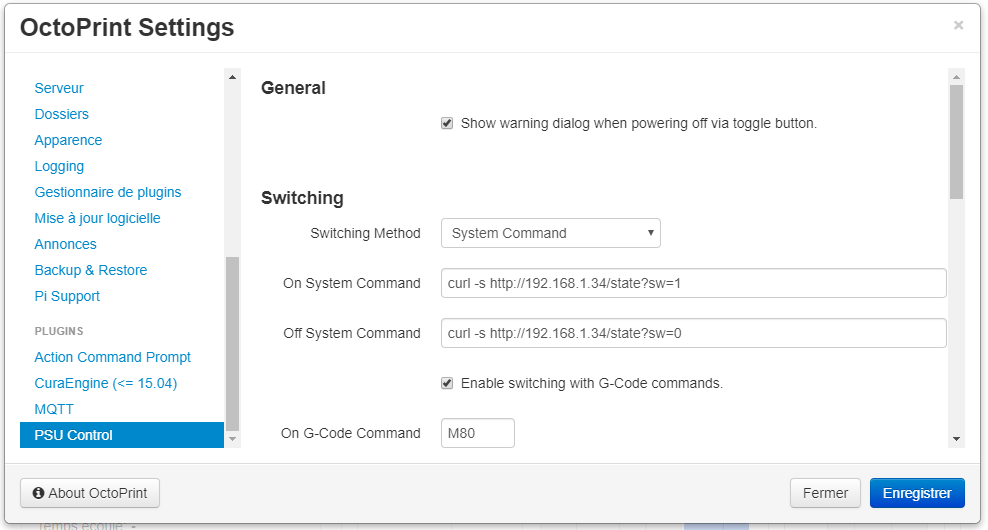The width and height of the screenshot is (988, 530).
Task: Focus the On G-Code Command field
Action: click(477, 433)
